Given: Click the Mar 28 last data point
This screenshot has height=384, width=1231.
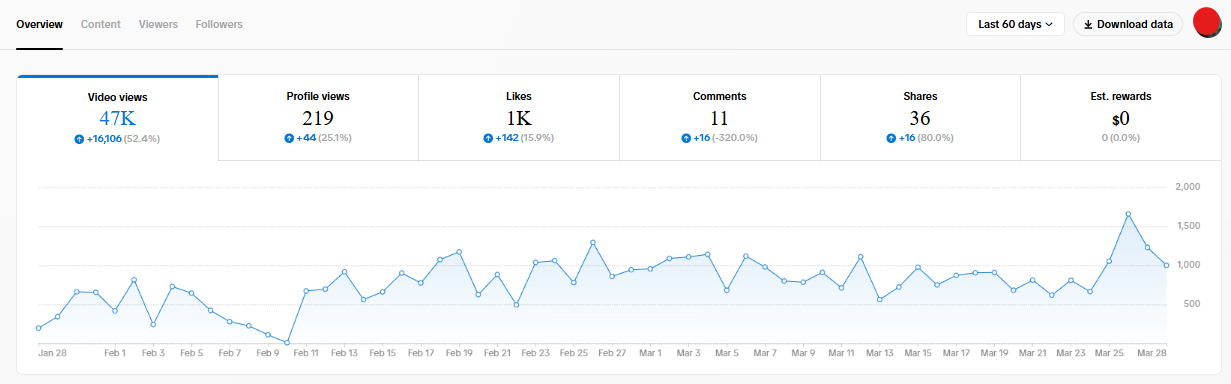Looking at the screenshot, I should click(x=1166, y=265).
